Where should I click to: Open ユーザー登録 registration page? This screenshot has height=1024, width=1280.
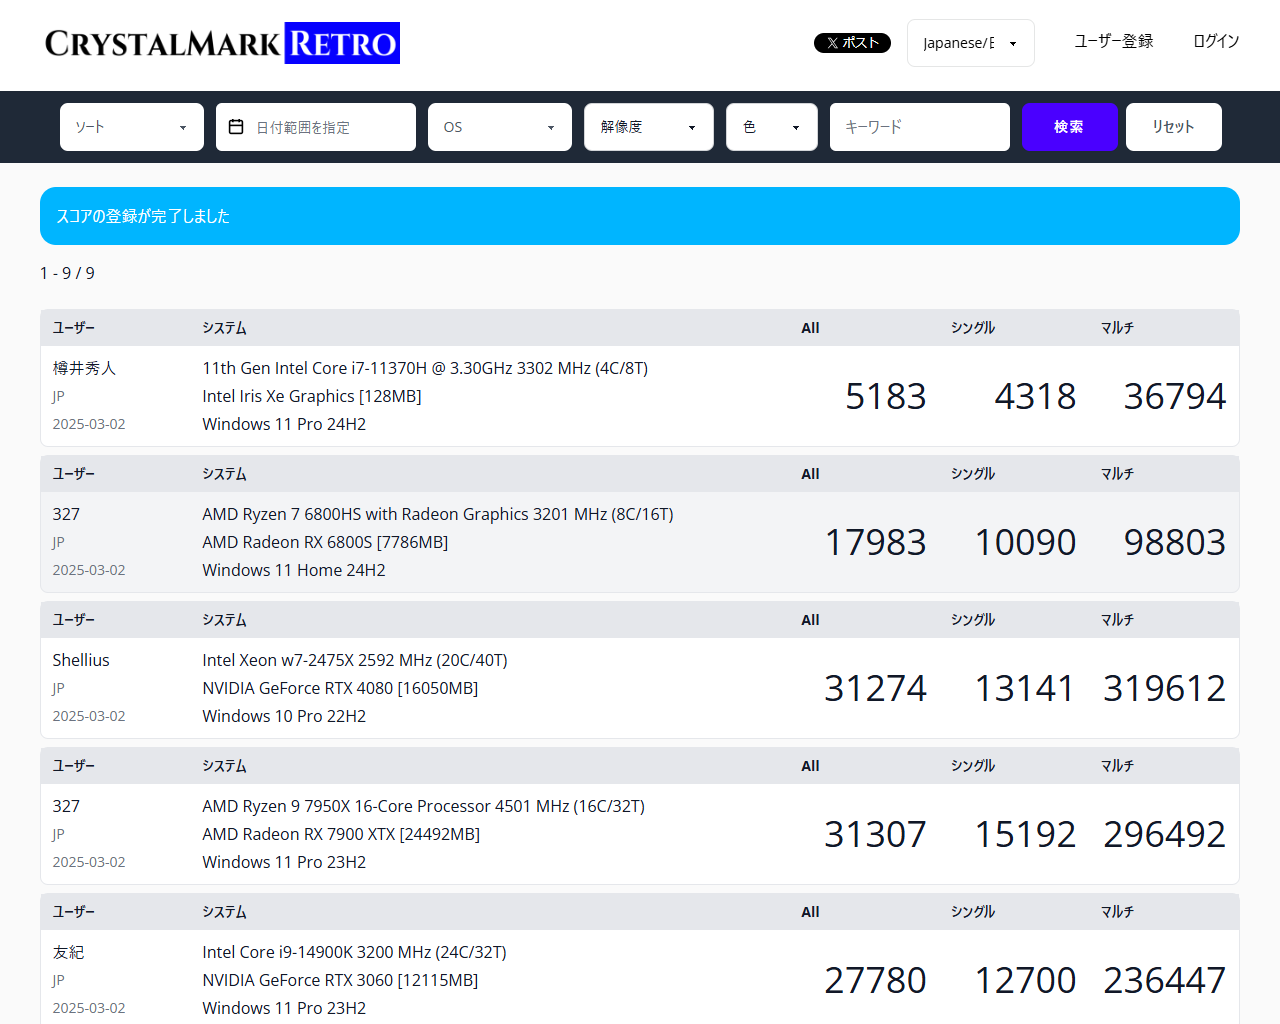[x=1112, y=42]
